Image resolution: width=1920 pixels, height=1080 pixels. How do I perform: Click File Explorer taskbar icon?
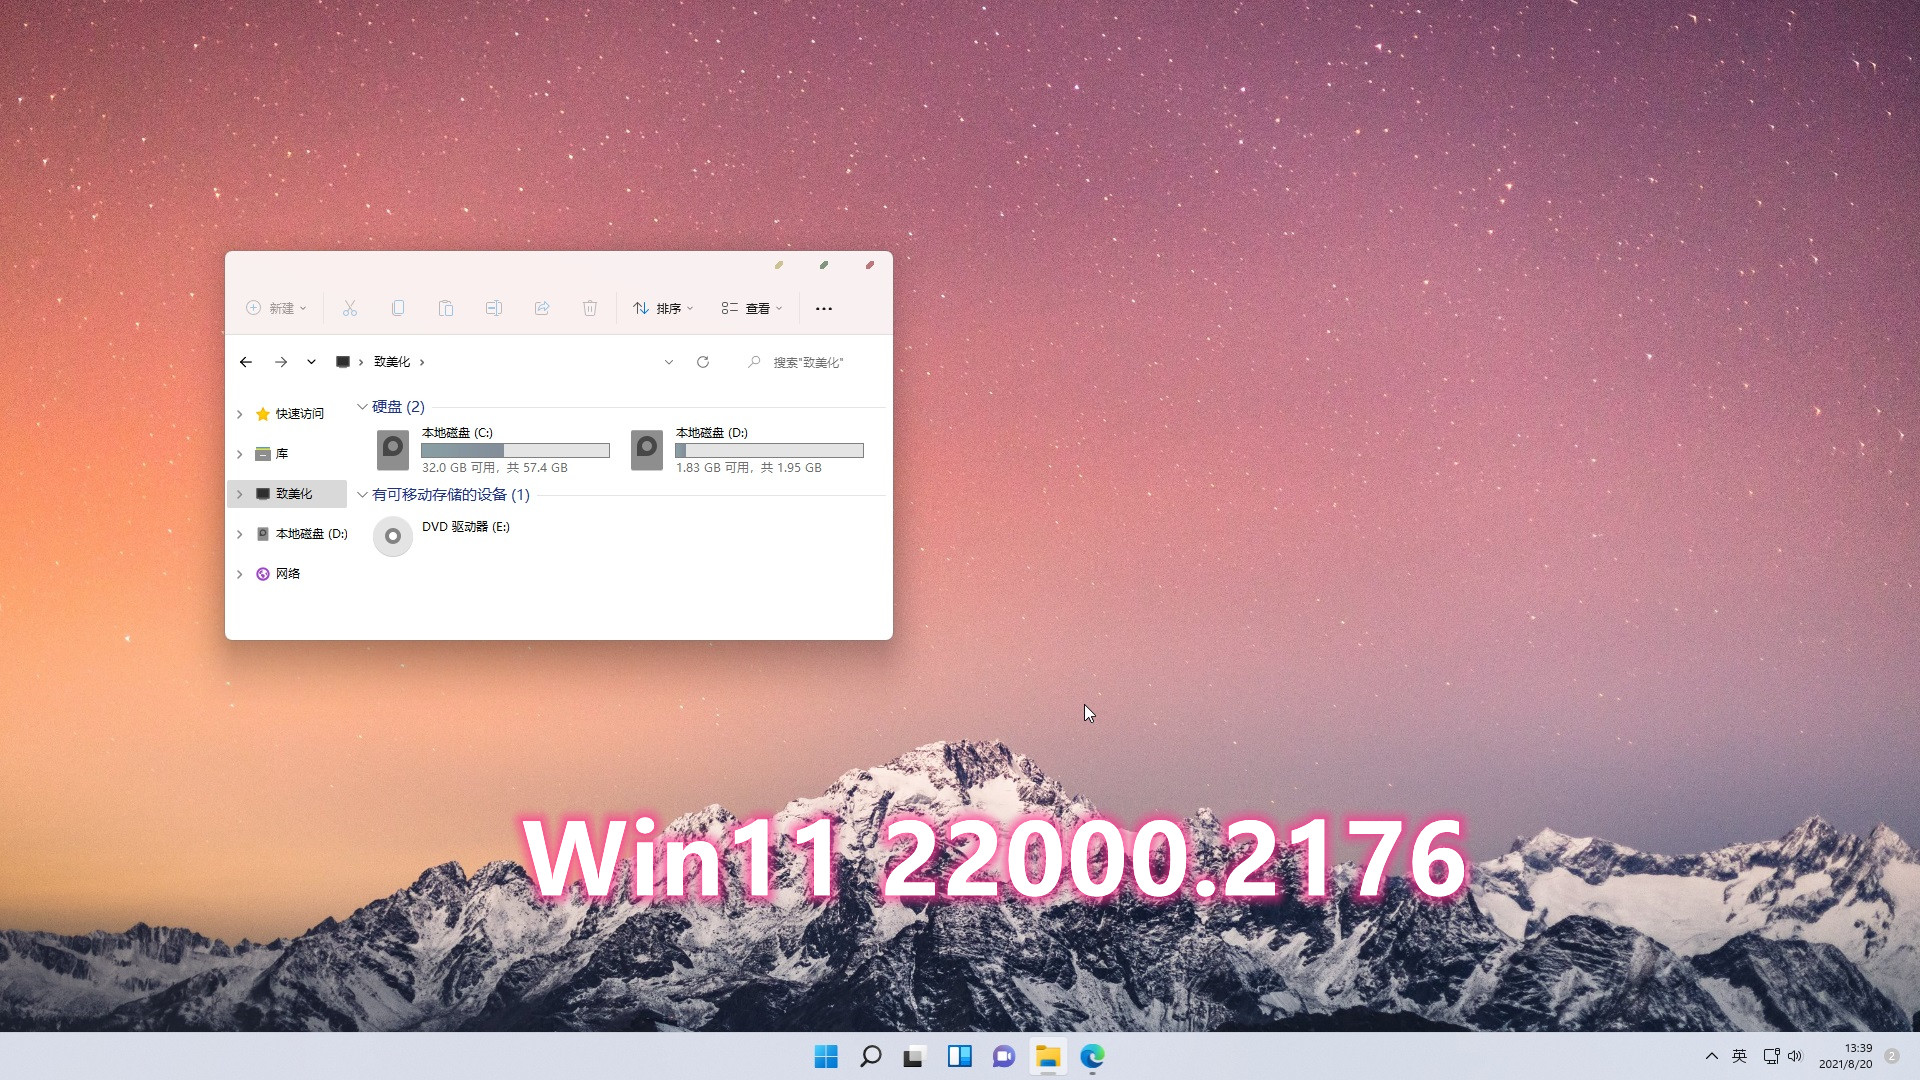(1048, 1056)
